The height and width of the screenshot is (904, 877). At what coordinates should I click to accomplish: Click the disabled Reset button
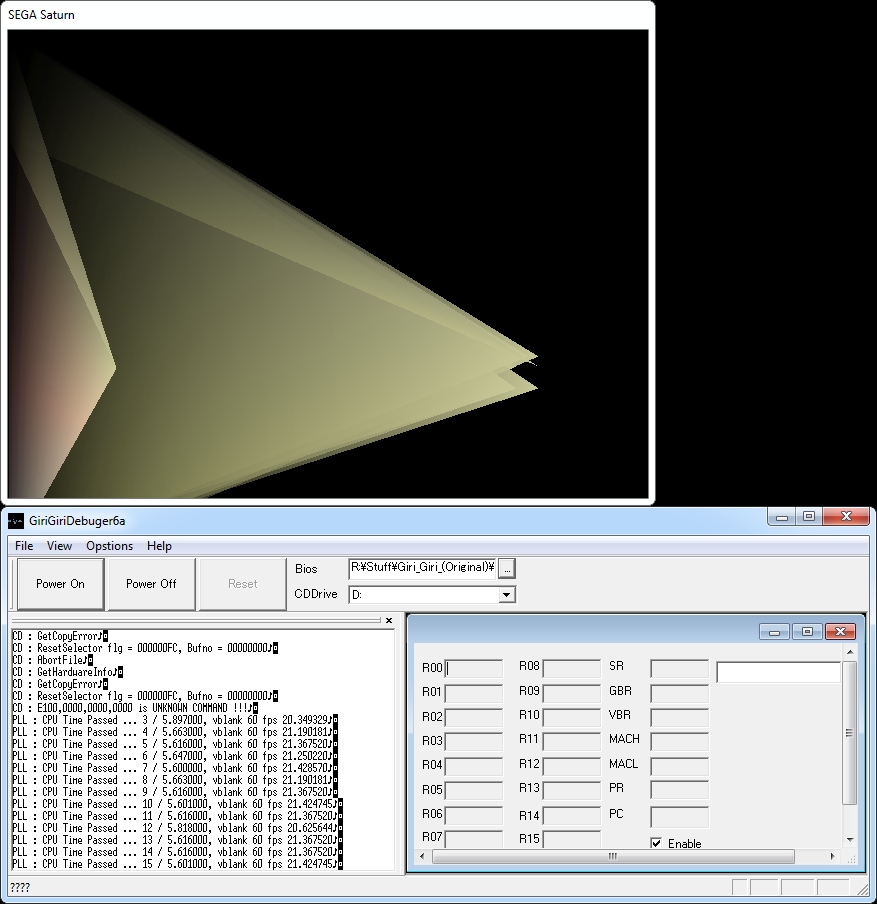pyautogui.click(x=242, y=584)
